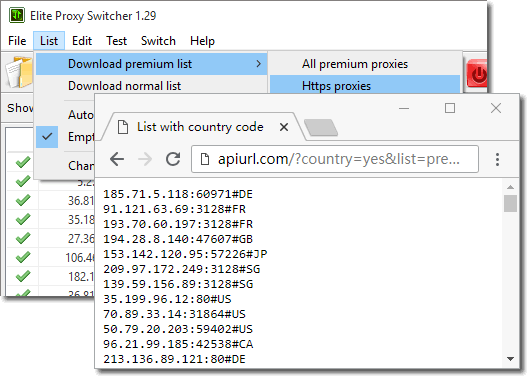Click the browser scrollbar down arrow
The image size is (528, 377).
[x=510, y=359]
